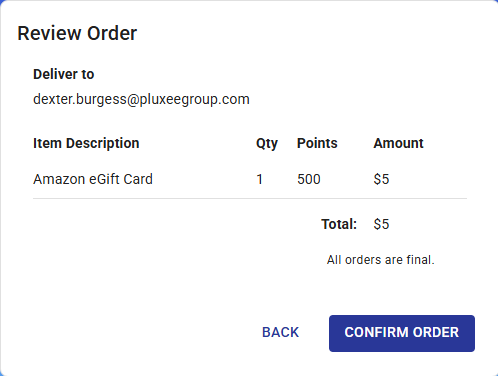Image resolution: width=498 pixels, height=376 pixels.
Task: Click the 'Qty' column header
Action: click(267, 144)
